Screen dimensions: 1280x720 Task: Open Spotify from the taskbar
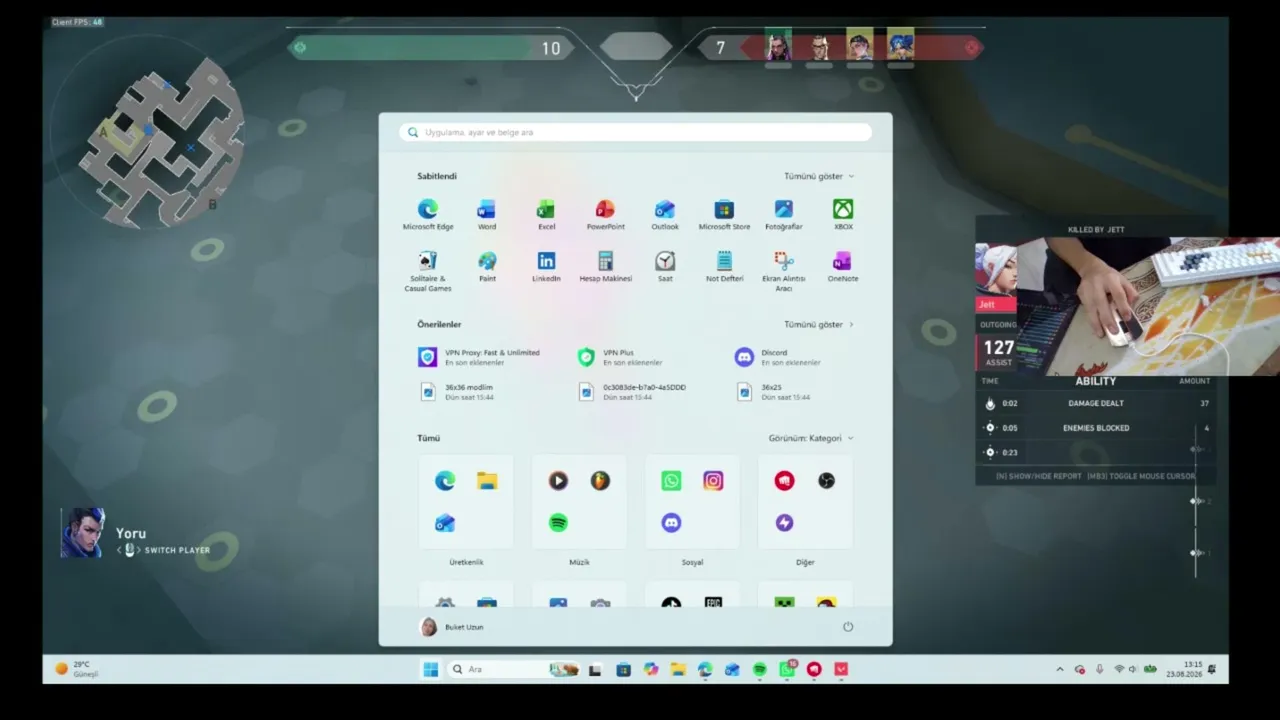click(x=760, y=669)
